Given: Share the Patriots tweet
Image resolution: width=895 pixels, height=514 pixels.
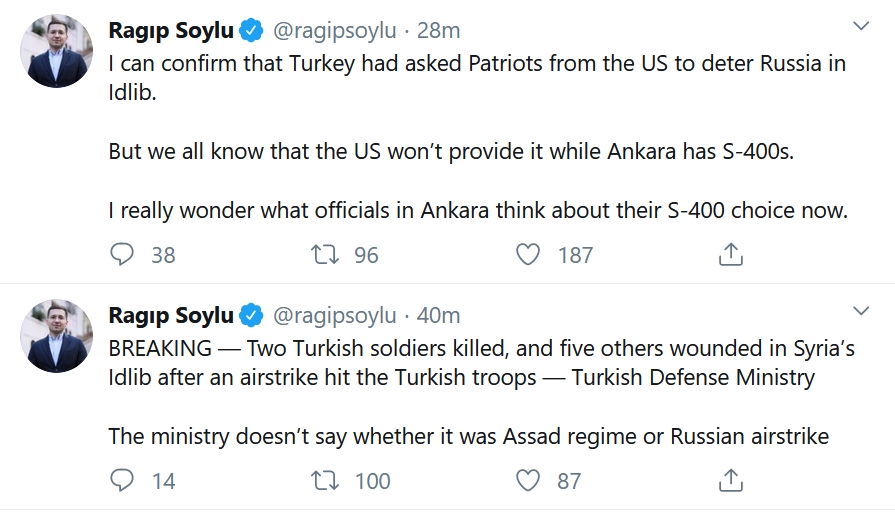Looking at the screenshot, I should pos(731,255).
